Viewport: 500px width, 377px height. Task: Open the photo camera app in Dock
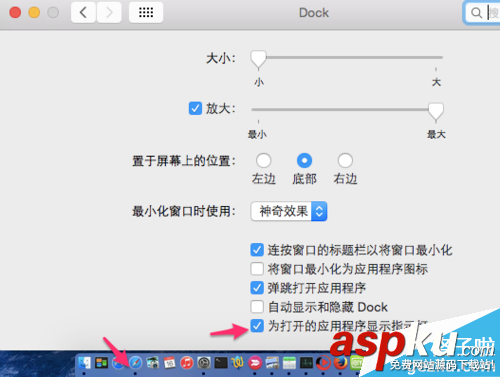[x=153, y=363]
